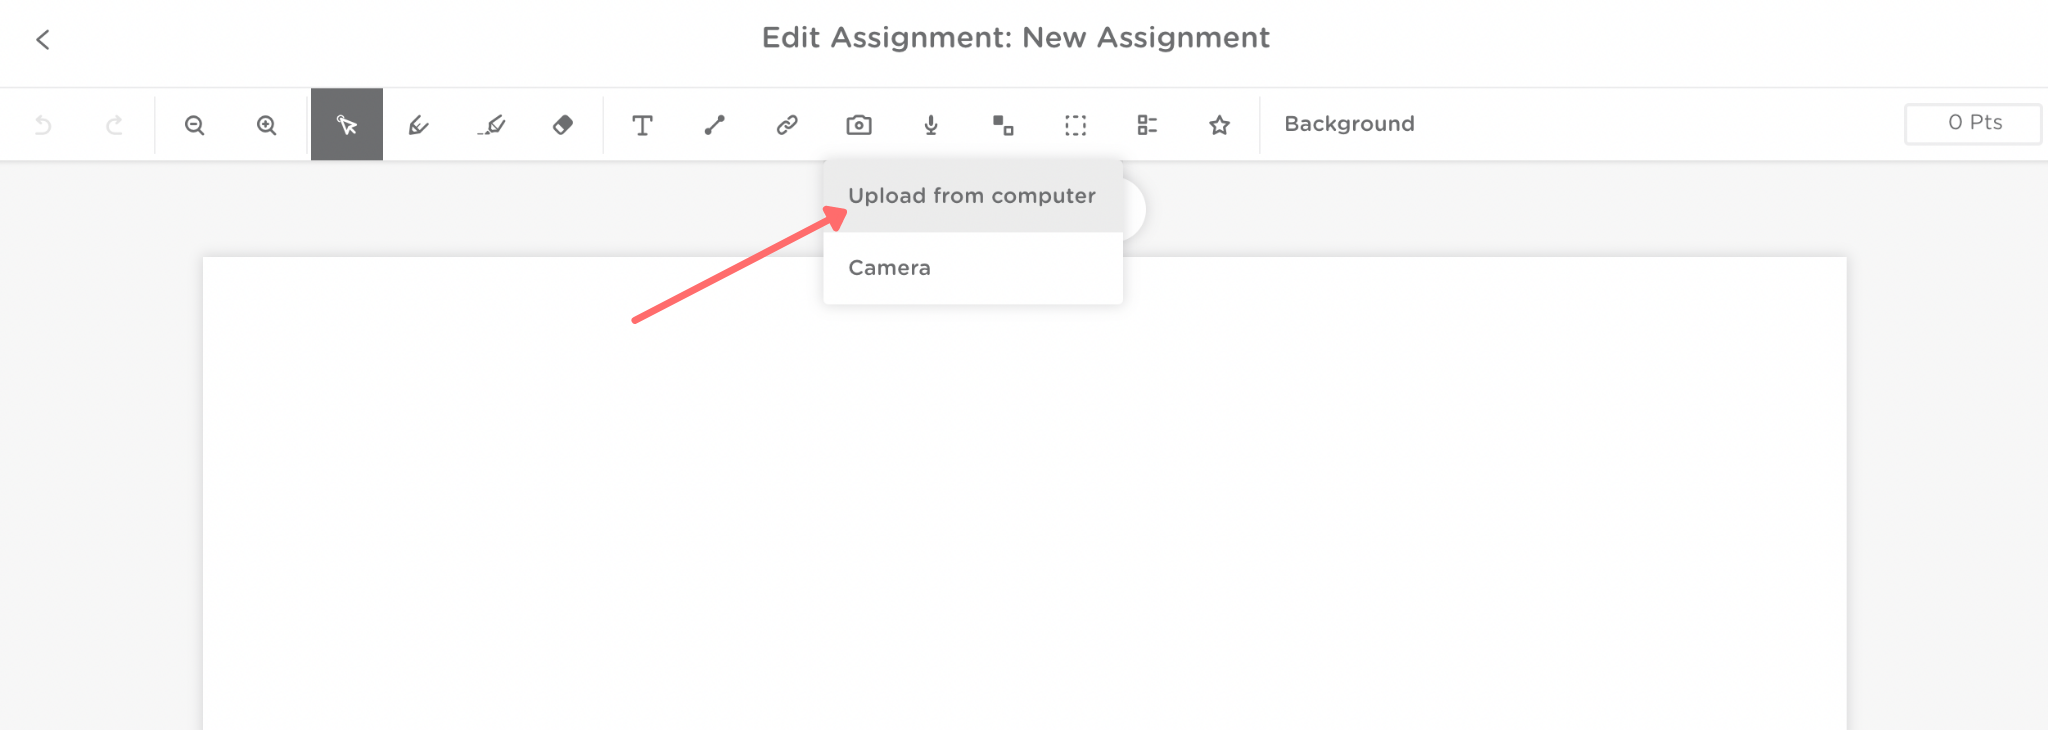Select the Eraser tool
Screen dimensions: 2048x730
(563, 125)
